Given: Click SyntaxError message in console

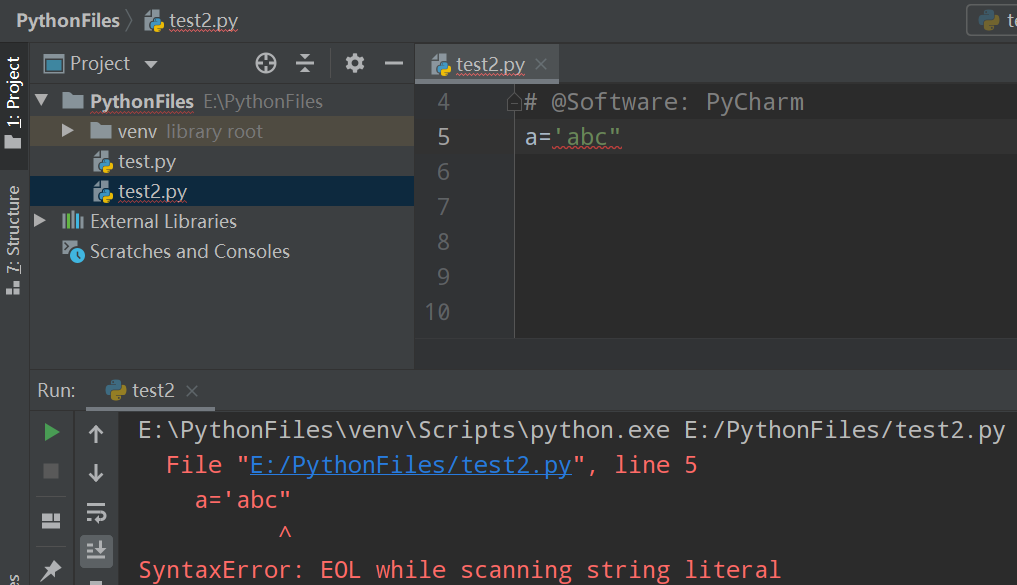Looking at the screenshot, I should (459, 570).
